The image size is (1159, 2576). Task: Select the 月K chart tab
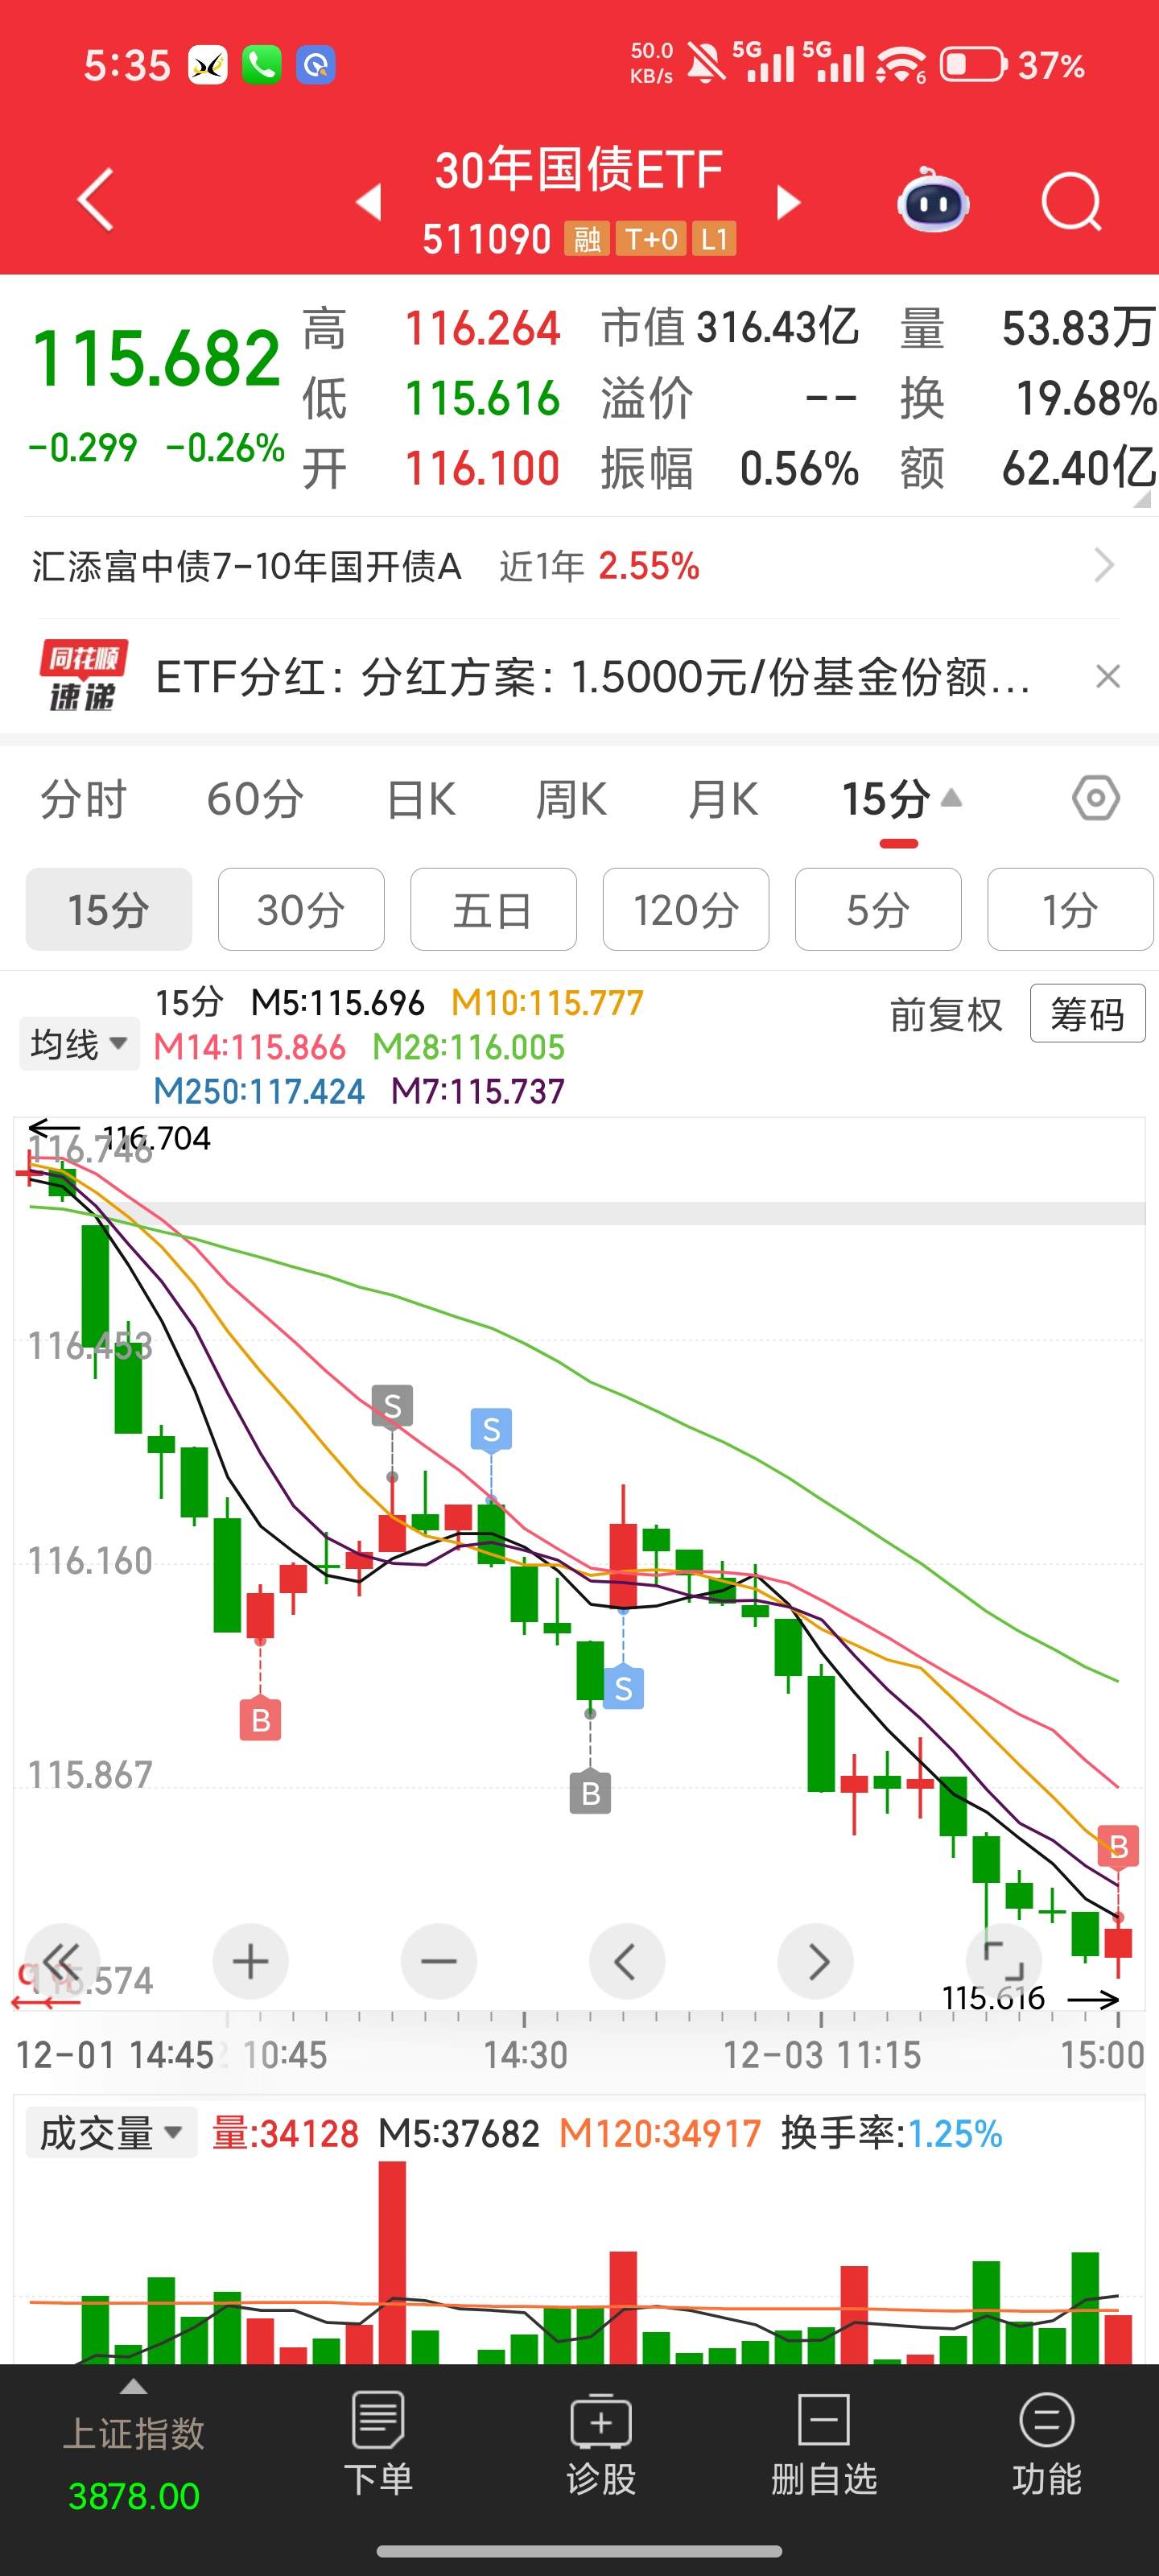723,799
